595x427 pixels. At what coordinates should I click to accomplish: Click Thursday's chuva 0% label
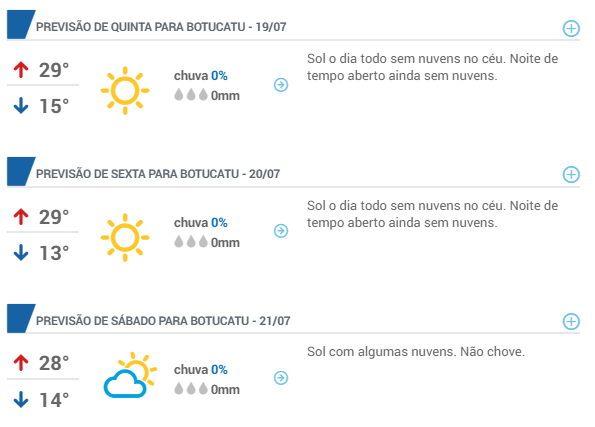tap(201, 76)
